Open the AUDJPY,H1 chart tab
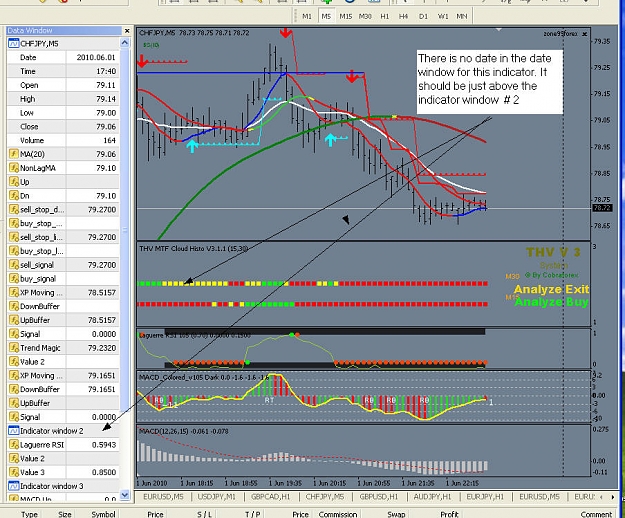 pos(432,496)
